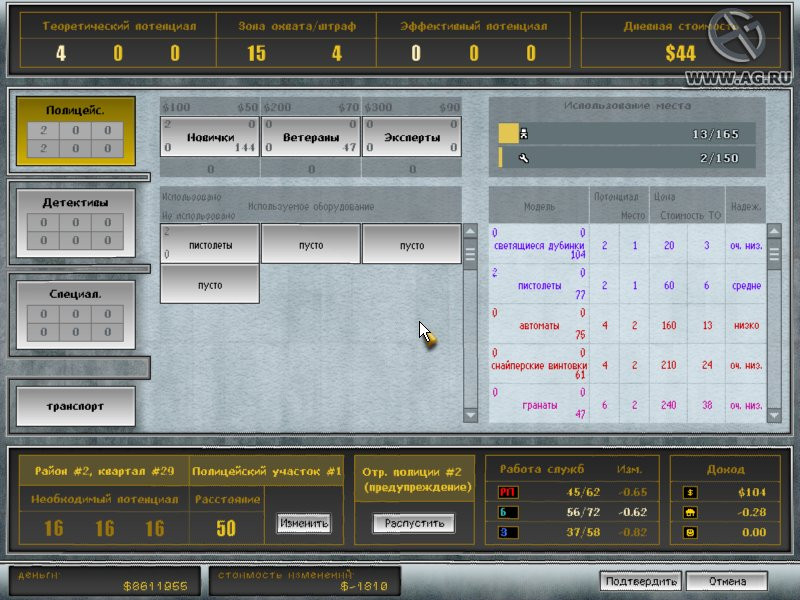Image resolution: width=800 pixels, height=600 pixels.
Task: Click the Распустить button
Action: 414,523
